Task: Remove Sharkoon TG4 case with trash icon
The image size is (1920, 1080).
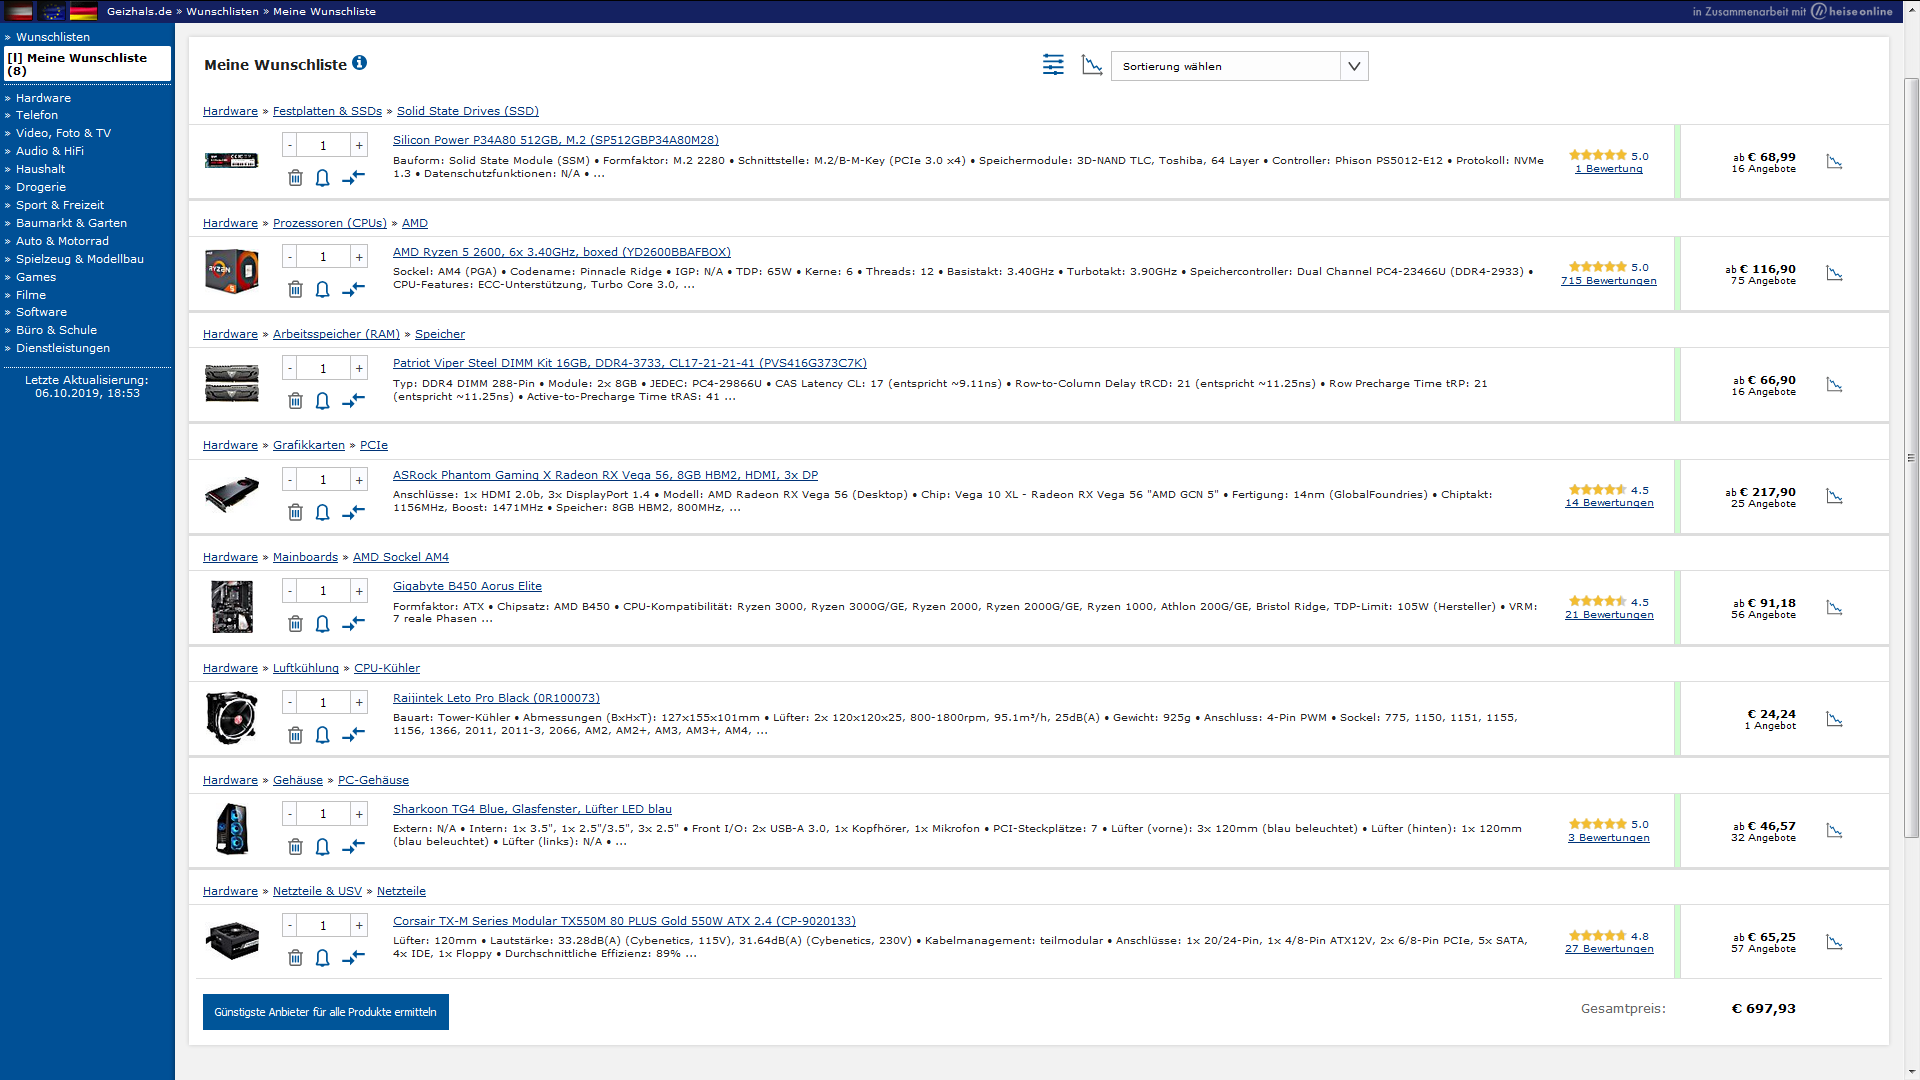Action: [x=295, y=847]
